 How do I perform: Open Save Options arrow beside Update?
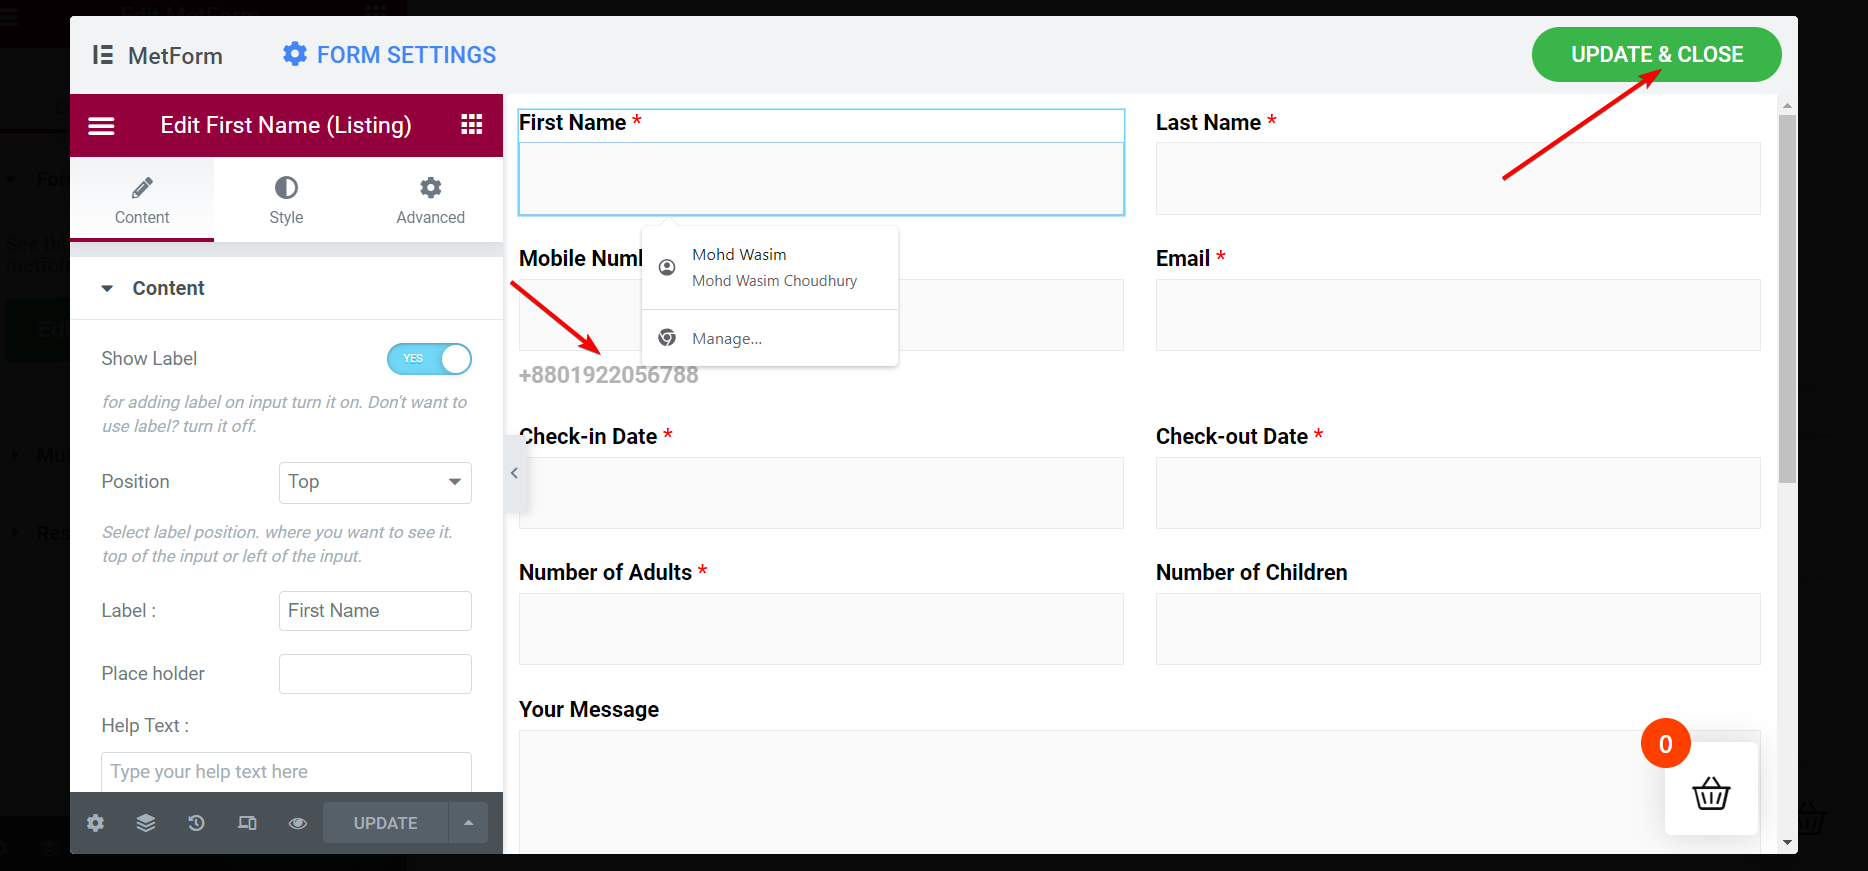(468, 823)
